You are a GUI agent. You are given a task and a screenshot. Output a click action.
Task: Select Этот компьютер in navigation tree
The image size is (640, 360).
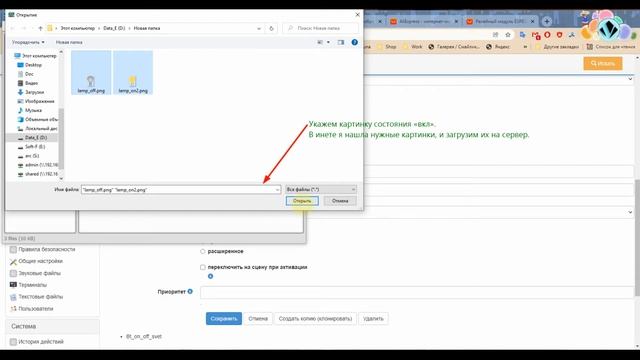(36, 56)
